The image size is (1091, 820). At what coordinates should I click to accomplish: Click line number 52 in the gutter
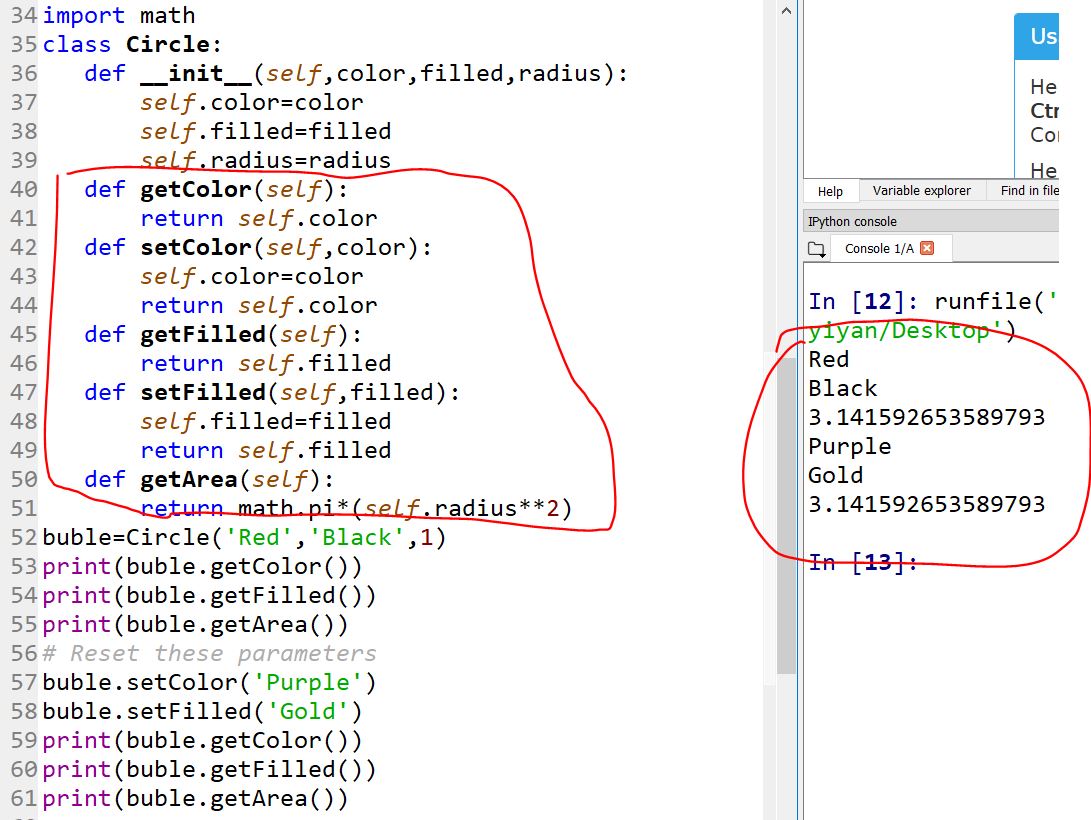pos(24,537)
